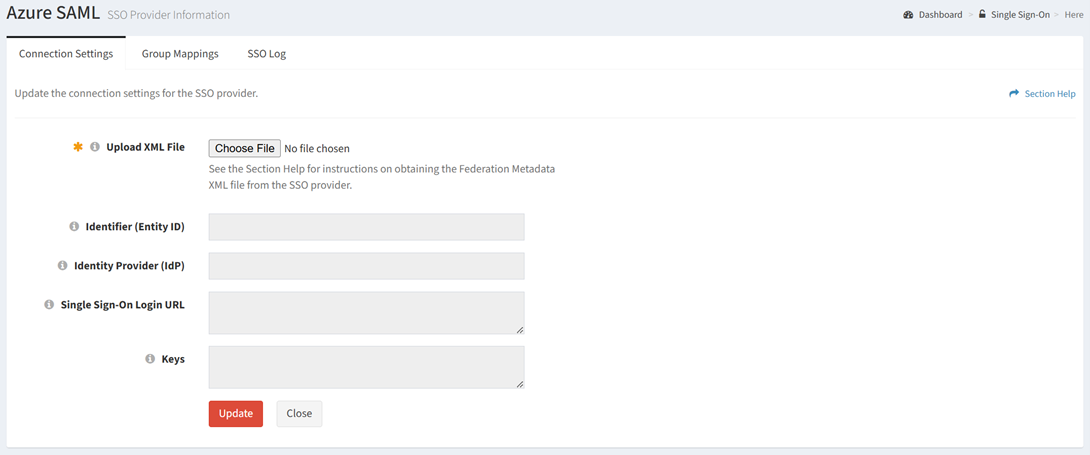The image size is (1090, 455).
Task: Click the info icon next to Keys
Action: click(x=149, y=359)
